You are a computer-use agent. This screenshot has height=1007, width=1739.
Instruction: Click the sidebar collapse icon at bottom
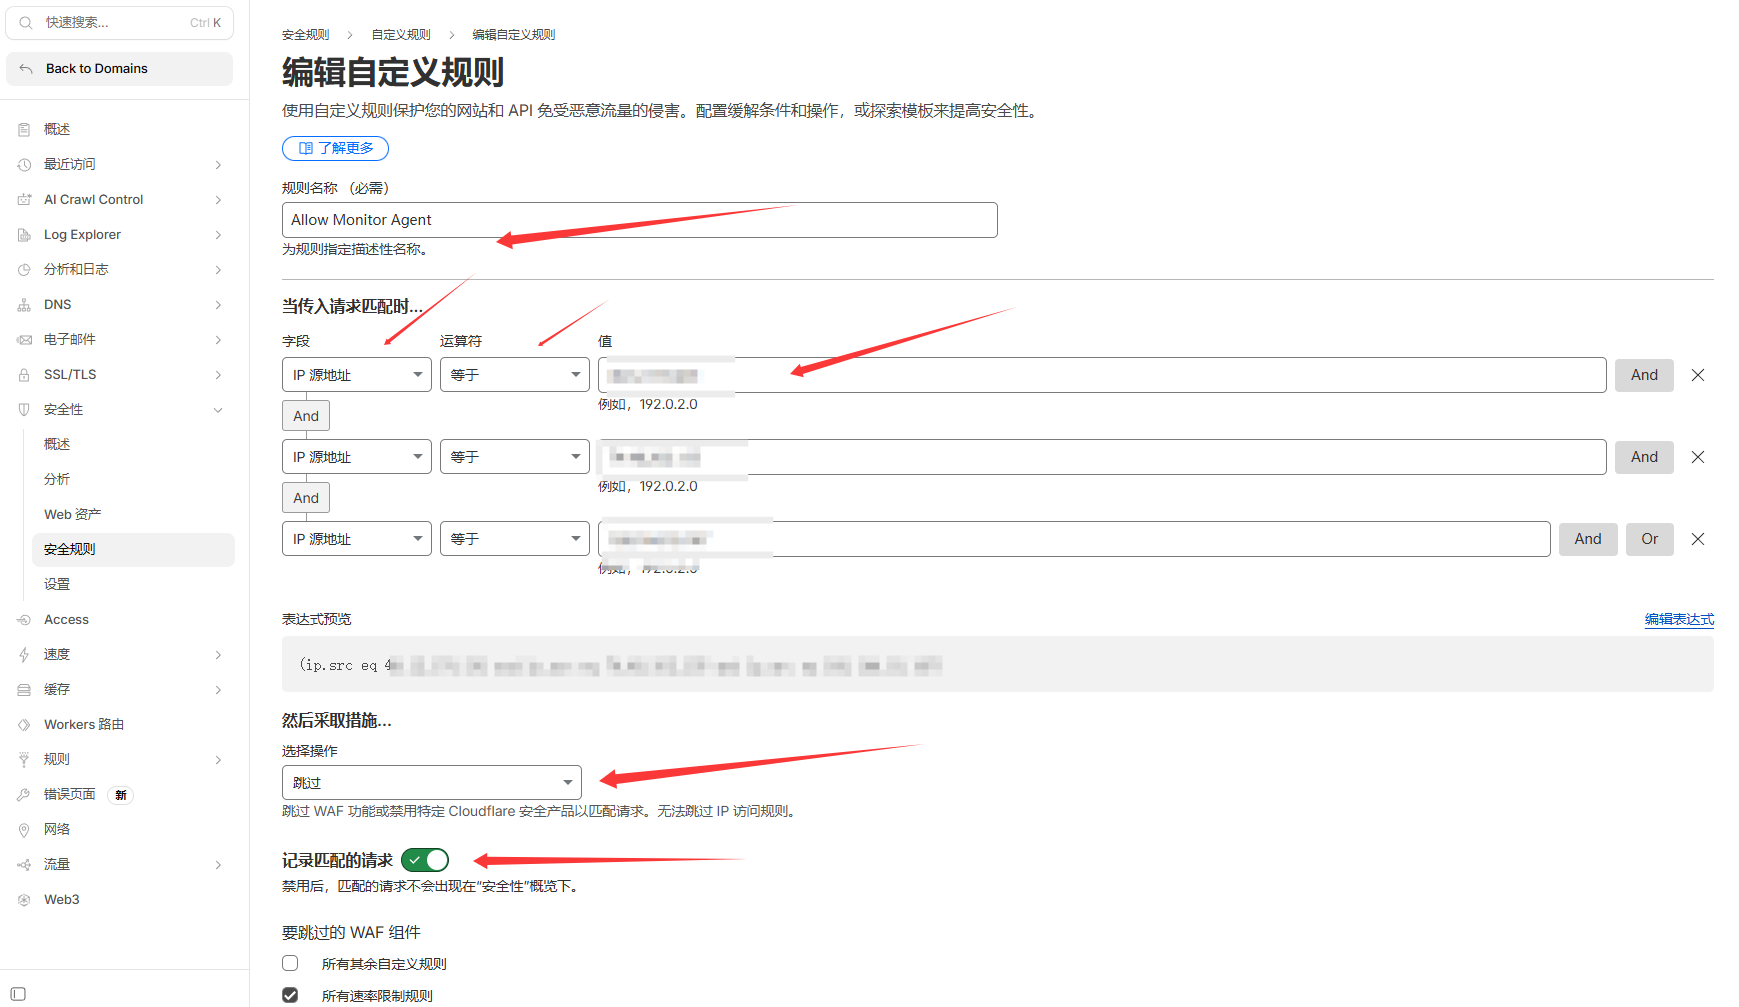pyautogui.click(x=18, y=994)
